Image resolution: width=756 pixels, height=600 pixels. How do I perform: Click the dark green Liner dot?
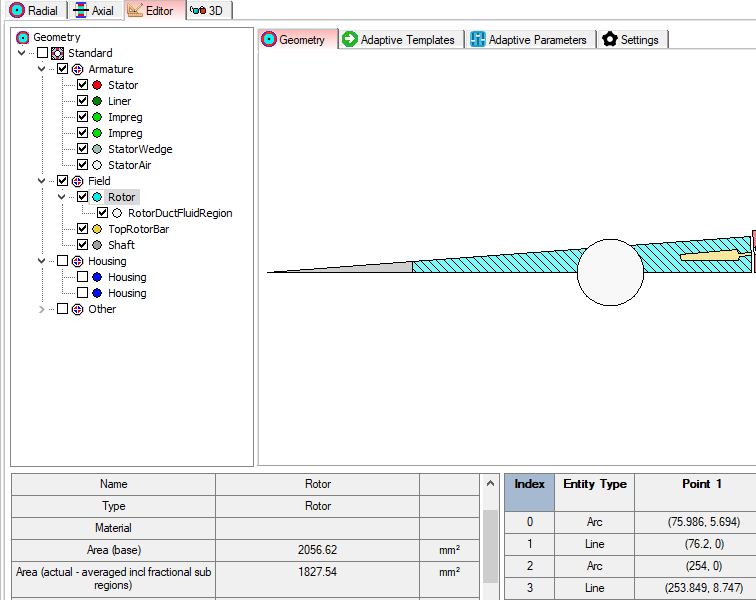click(x=97, y=101)
